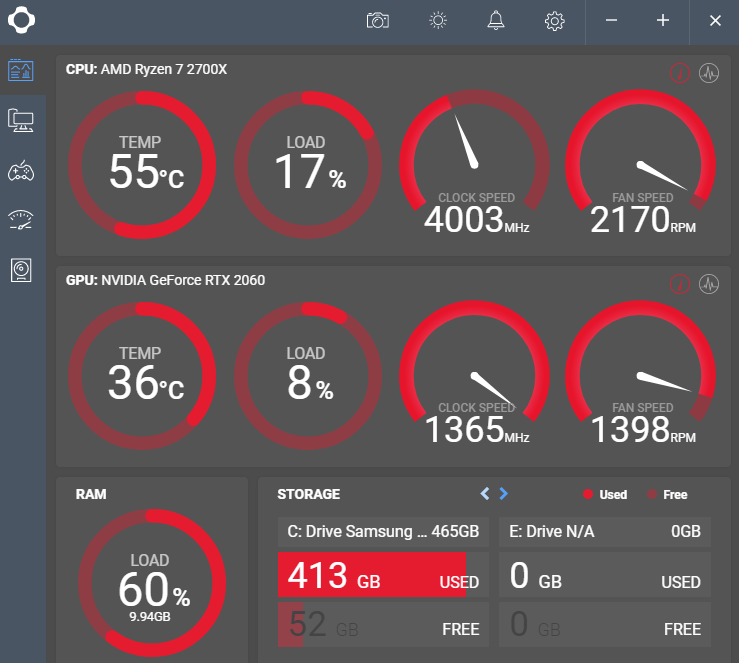Click the RAM panel heading
Screen dimensions: 739x663
(91, 494)
